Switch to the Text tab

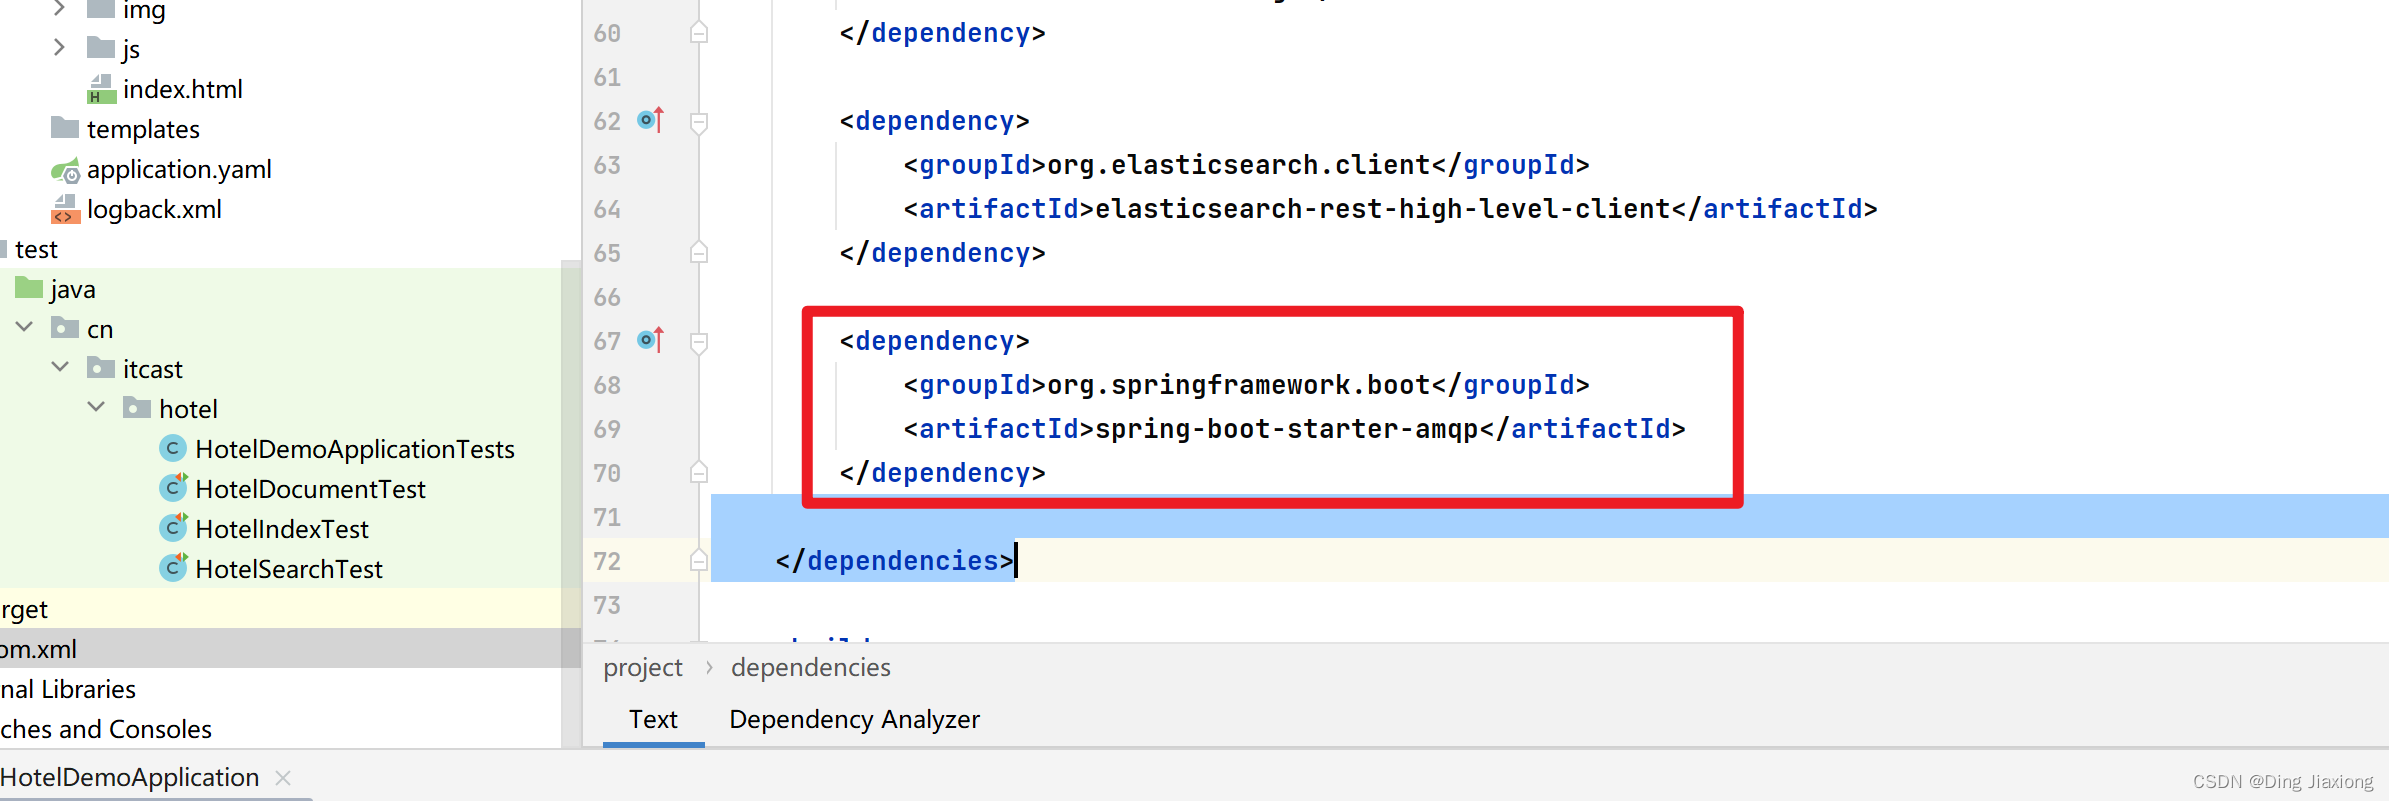click(653, 719)
